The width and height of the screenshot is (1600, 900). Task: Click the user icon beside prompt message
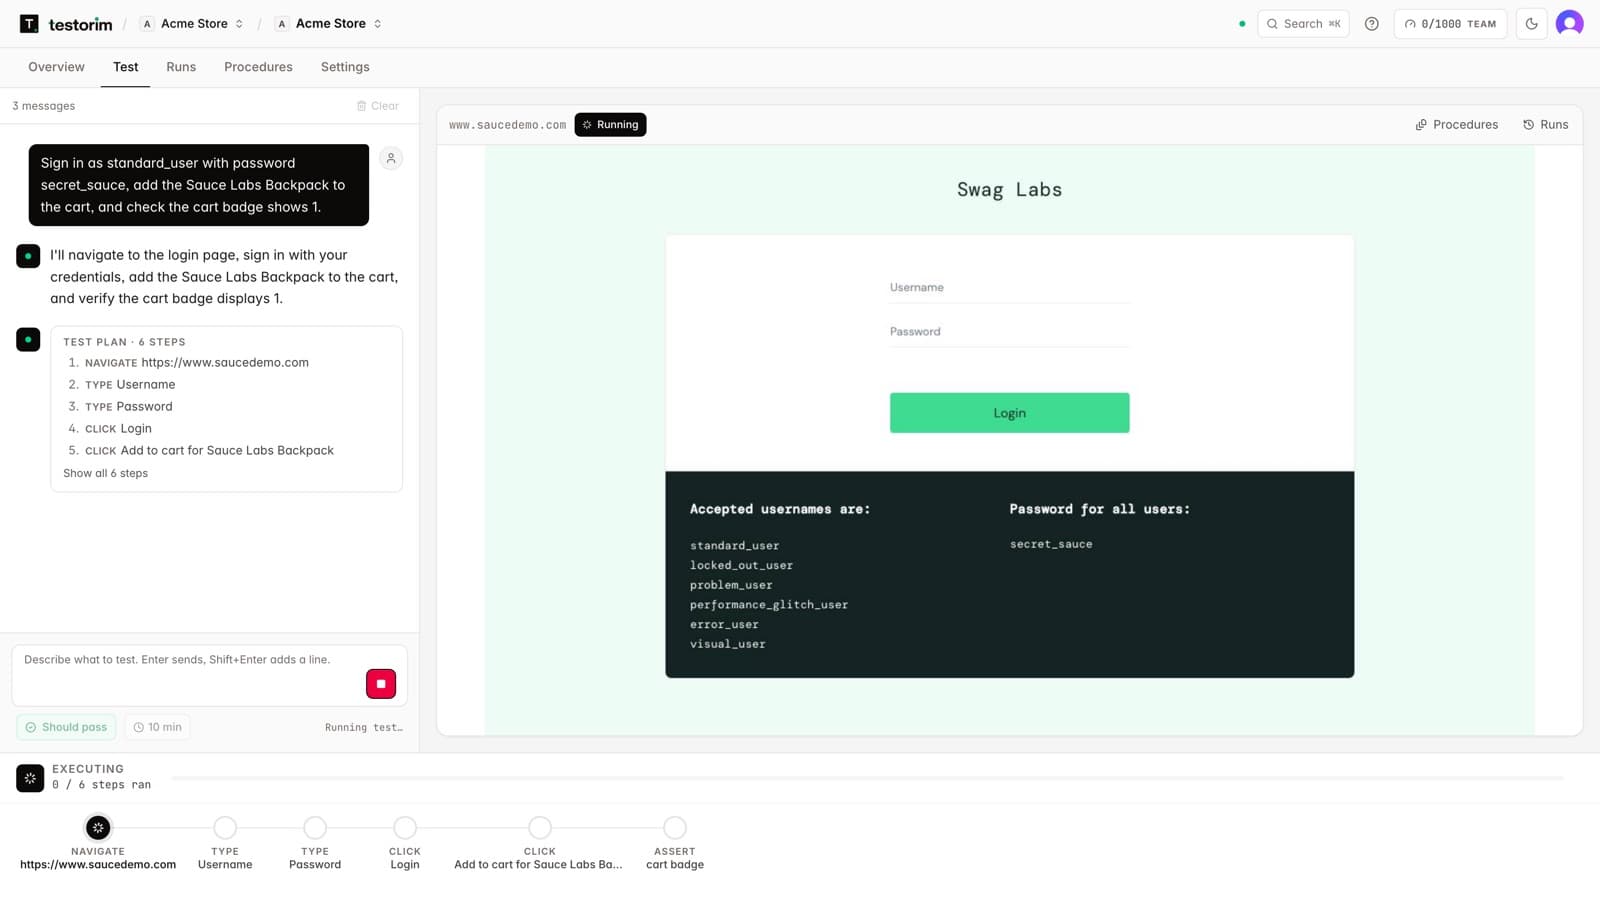391,158
